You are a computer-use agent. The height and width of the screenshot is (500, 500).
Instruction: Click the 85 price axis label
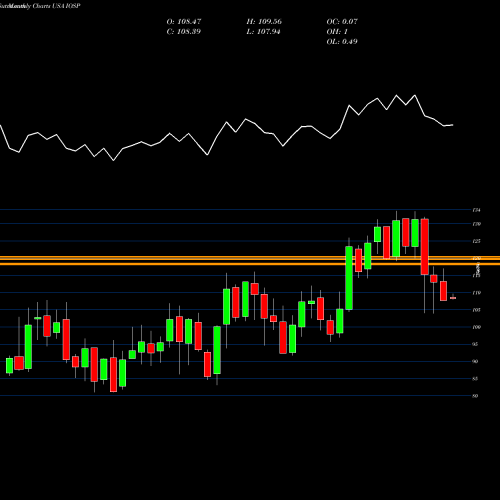pyautogui.click(x=476, y=379)
